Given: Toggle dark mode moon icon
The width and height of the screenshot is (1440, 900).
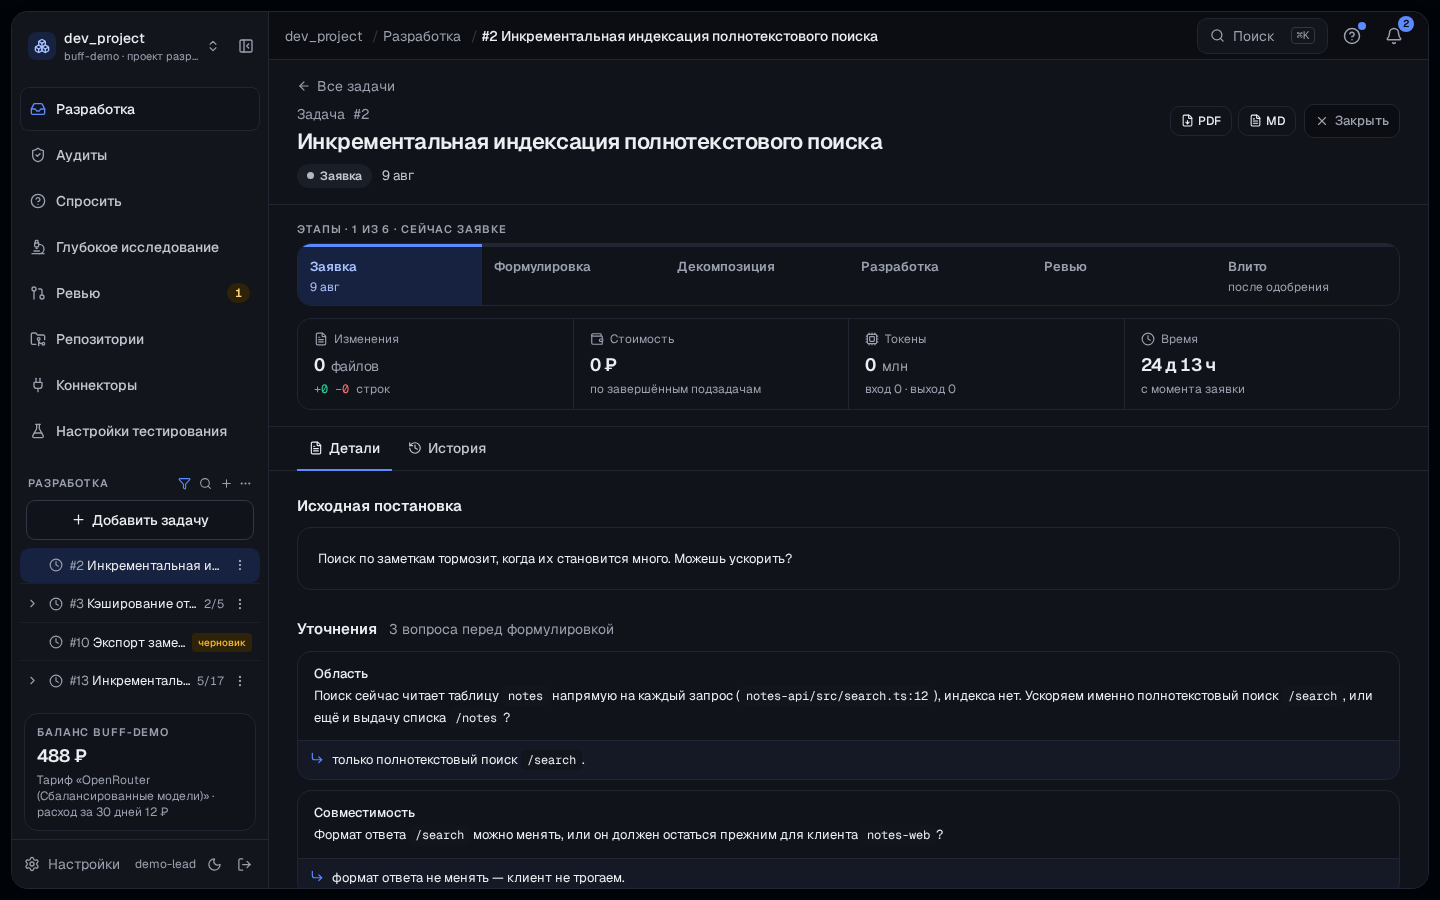Looking at the screenshot, I should [214, 864].
